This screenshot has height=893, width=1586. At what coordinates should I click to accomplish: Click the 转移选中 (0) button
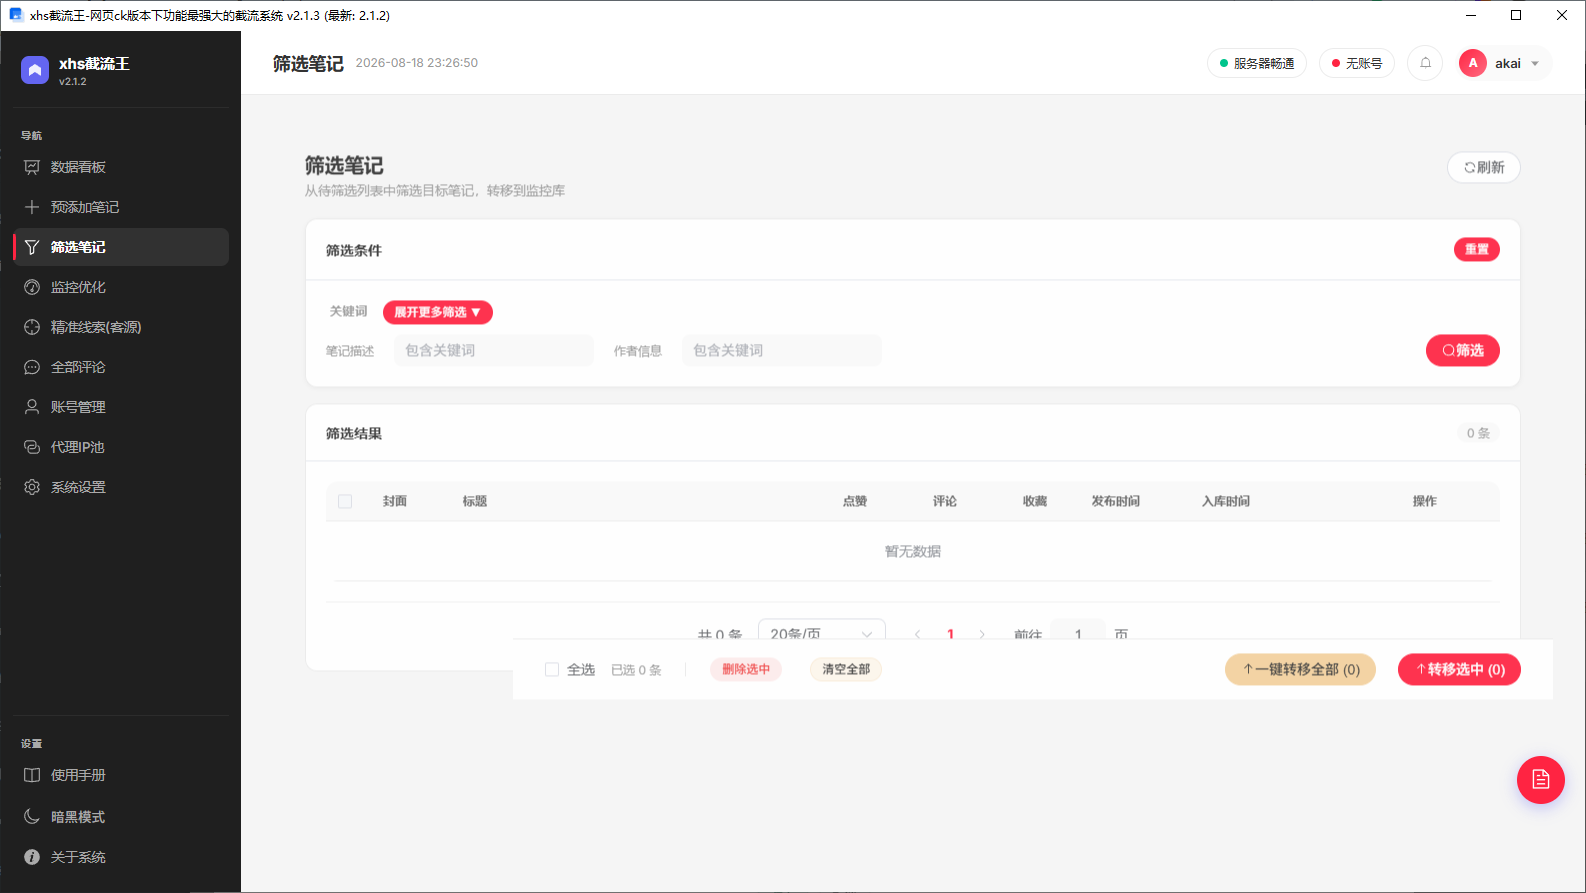coord(1459,669)
